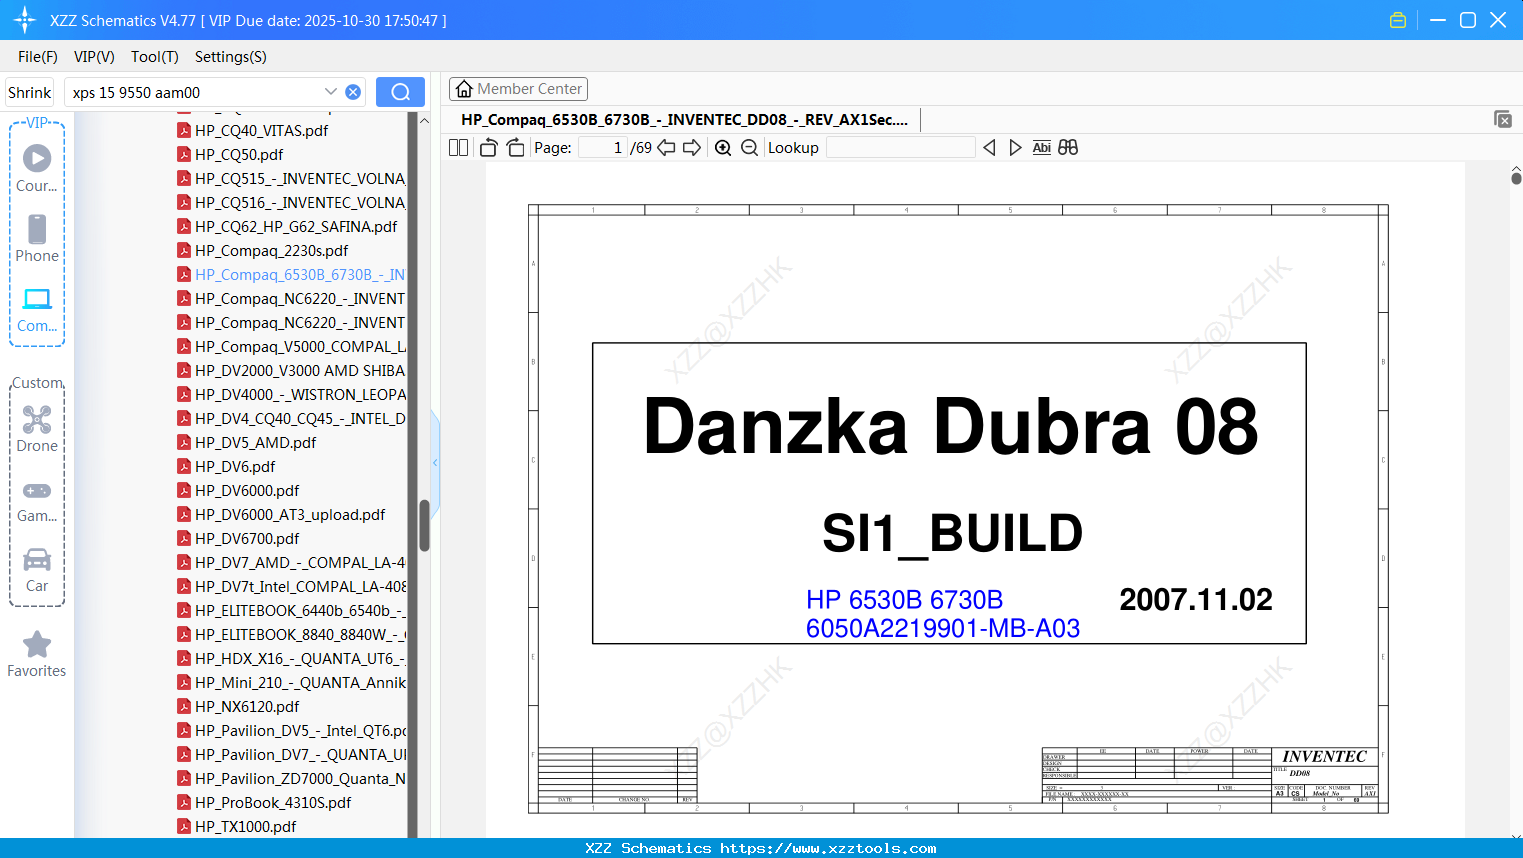Click the file list scrollbar thumb
This screenshot has height=858, width=1523.
click(424, 525)
